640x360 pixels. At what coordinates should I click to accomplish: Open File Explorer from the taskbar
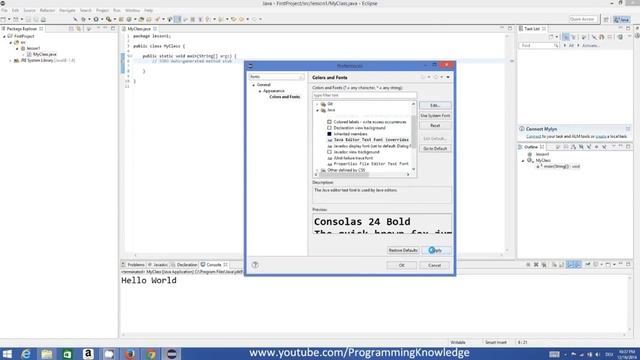click(x=47, y=353)
